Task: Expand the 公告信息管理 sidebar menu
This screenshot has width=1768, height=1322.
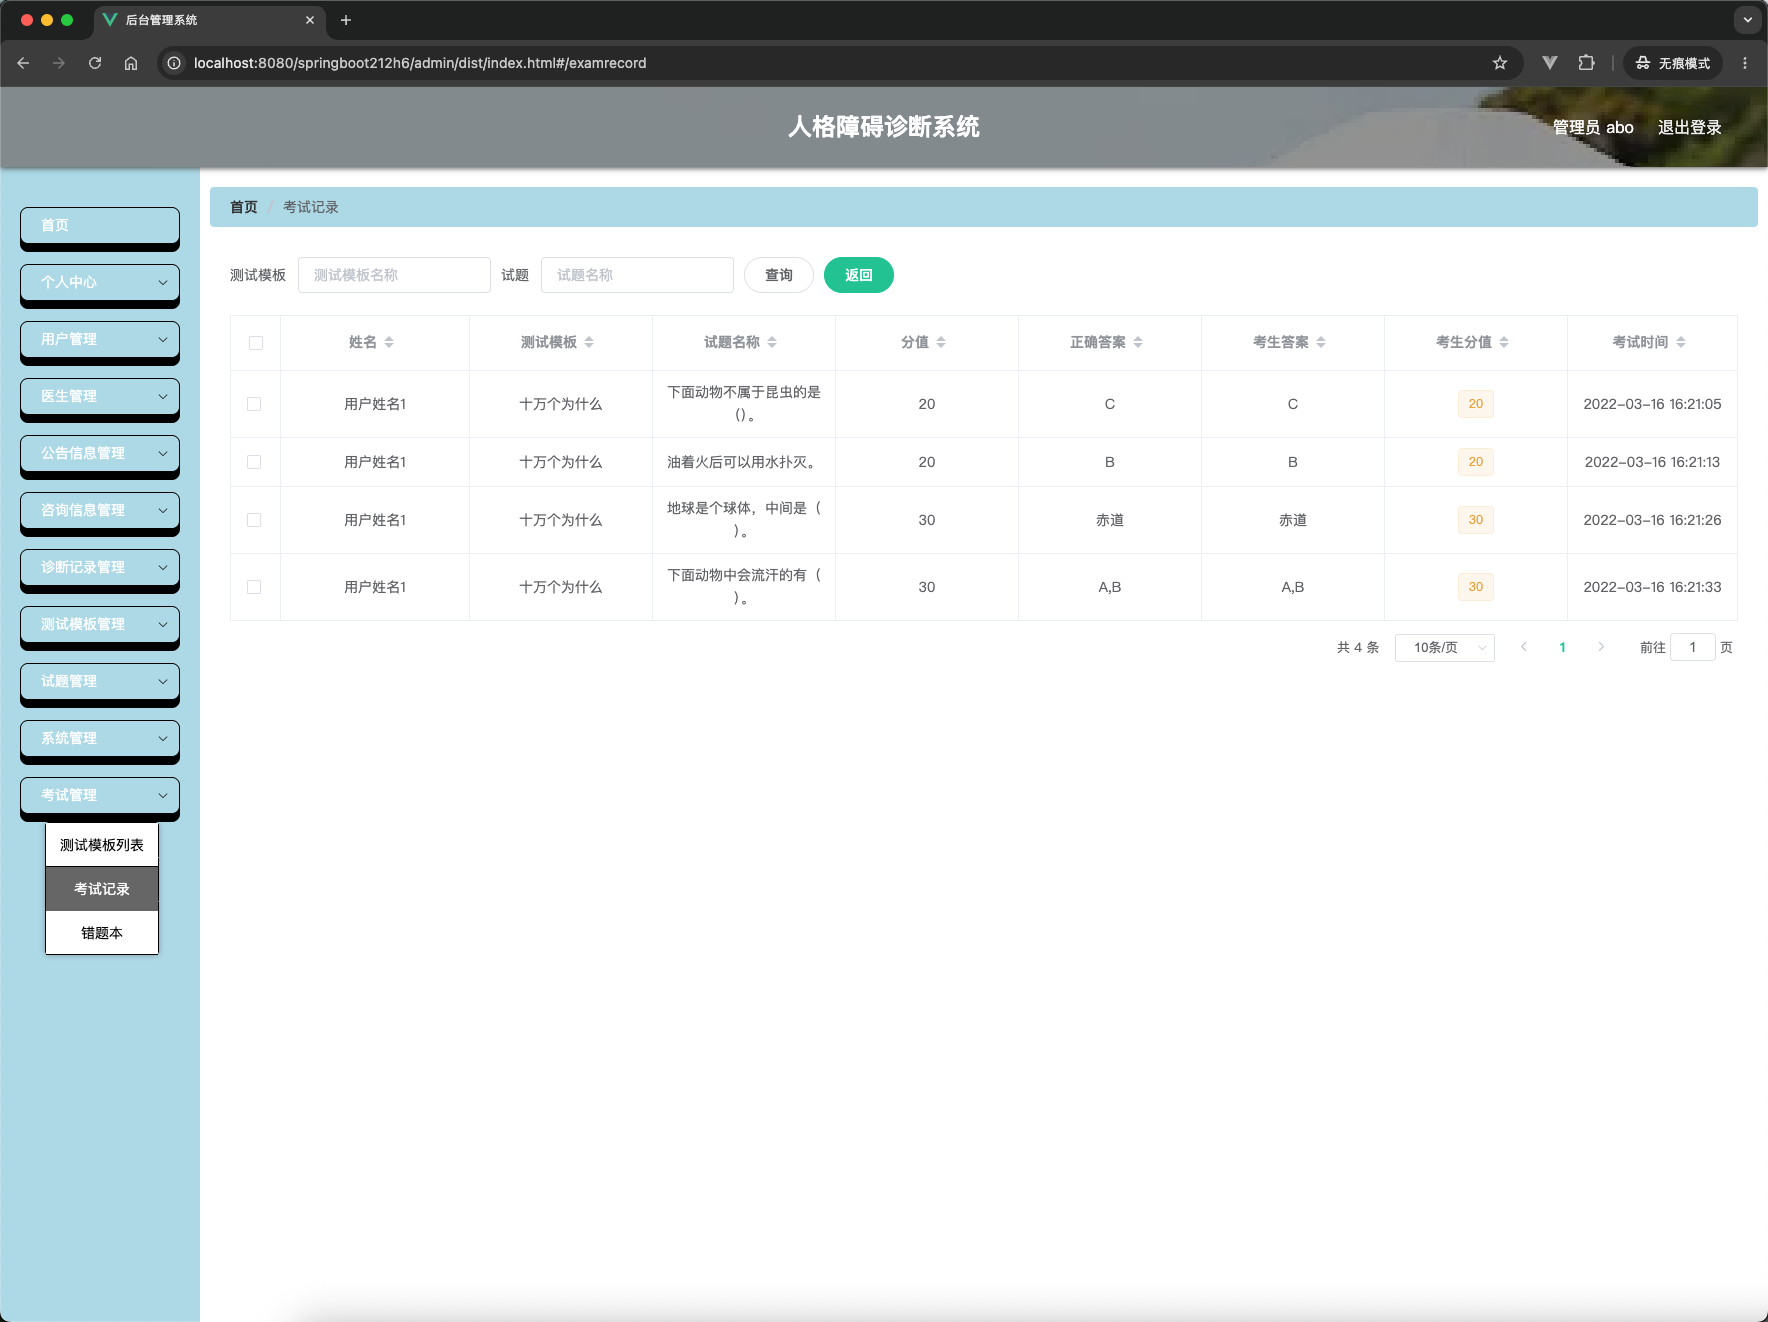Action: point(100,453)
